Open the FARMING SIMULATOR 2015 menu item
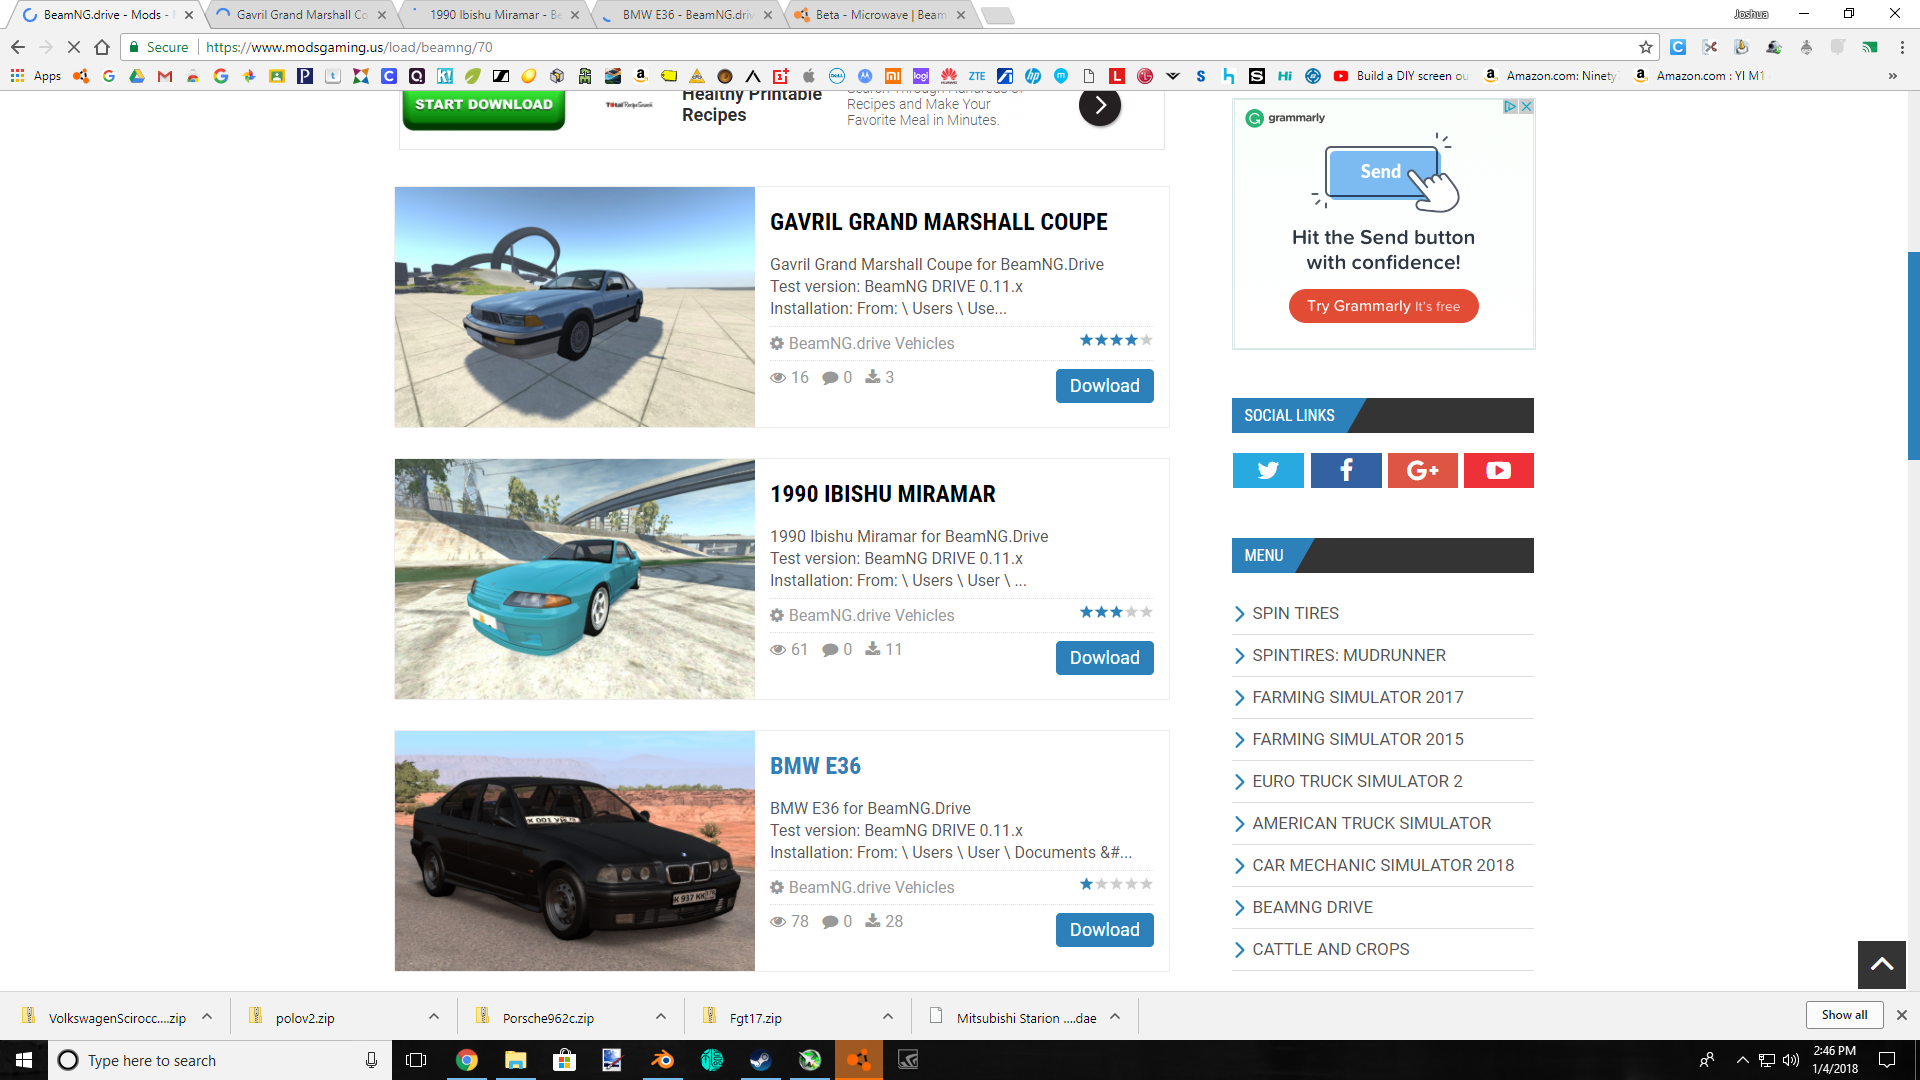1920x1080 pixels. 1357,739
